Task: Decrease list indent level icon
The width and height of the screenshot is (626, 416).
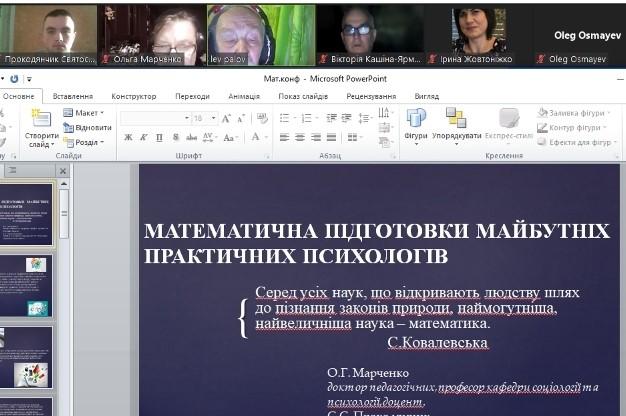Action: click(x=331, y=118)
